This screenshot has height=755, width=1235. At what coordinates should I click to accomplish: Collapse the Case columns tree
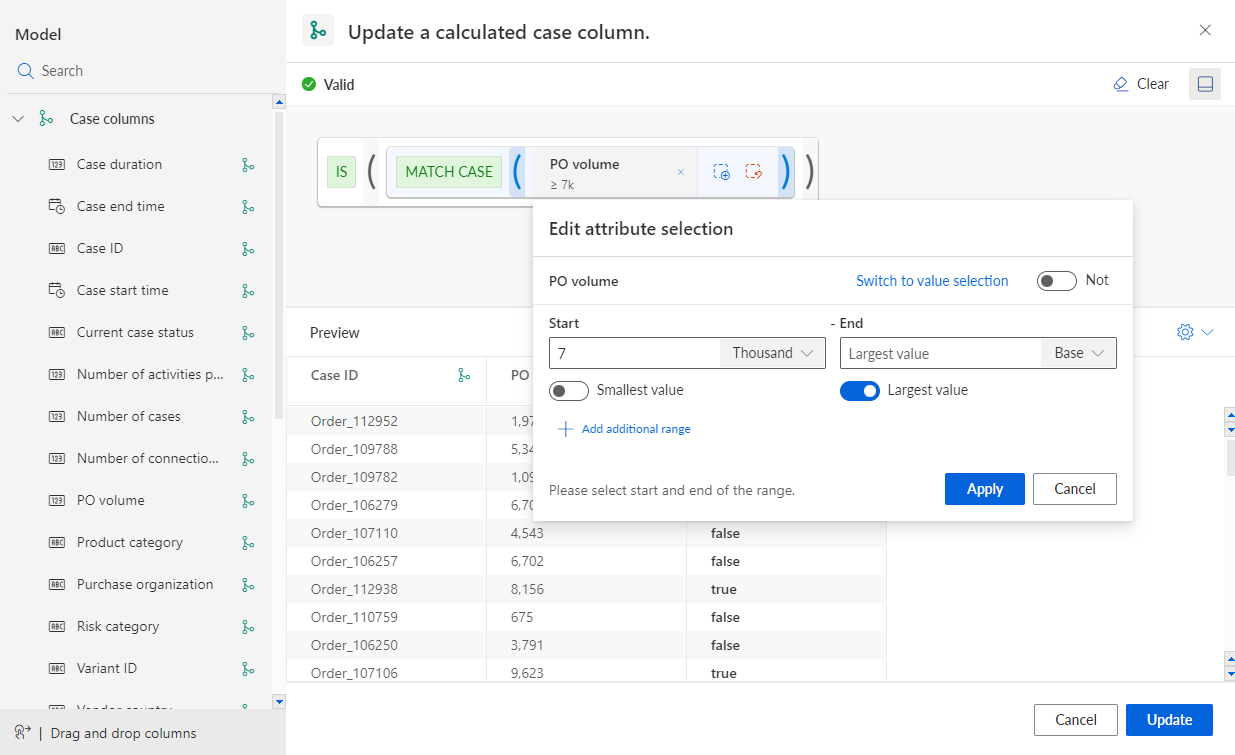[x=18, y=119]
